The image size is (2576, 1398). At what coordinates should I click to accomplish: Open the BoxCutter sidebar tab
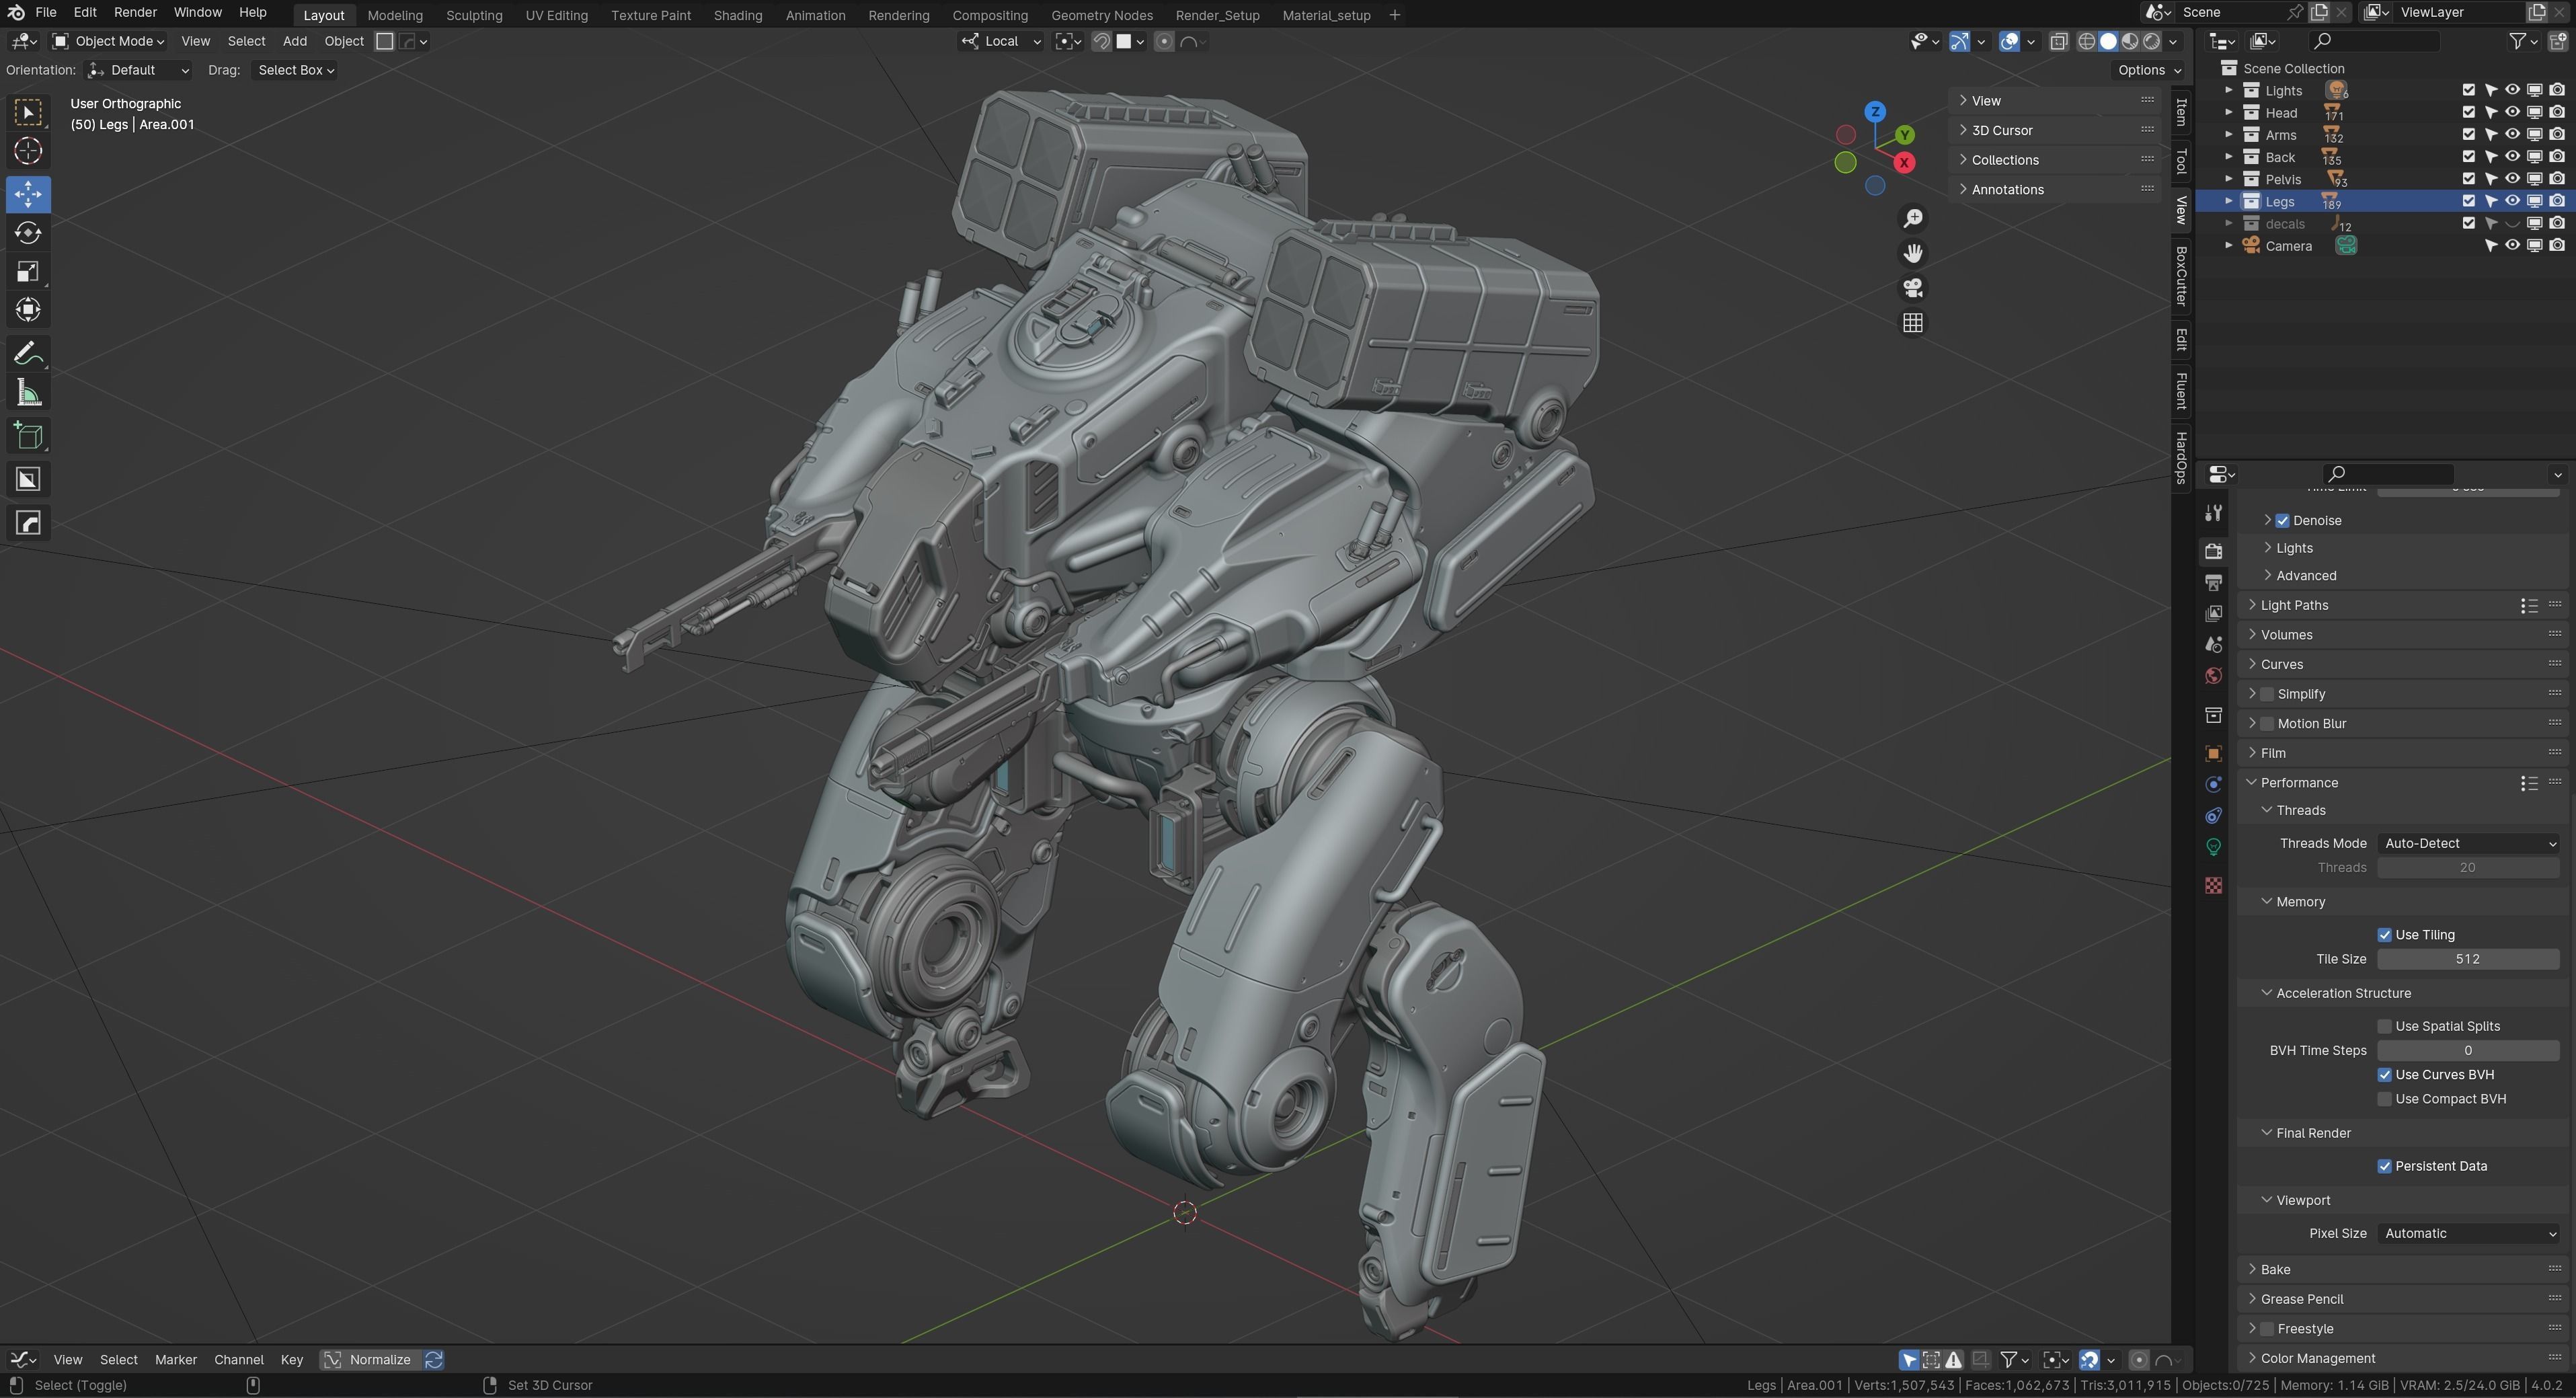tap(2181, 276)
